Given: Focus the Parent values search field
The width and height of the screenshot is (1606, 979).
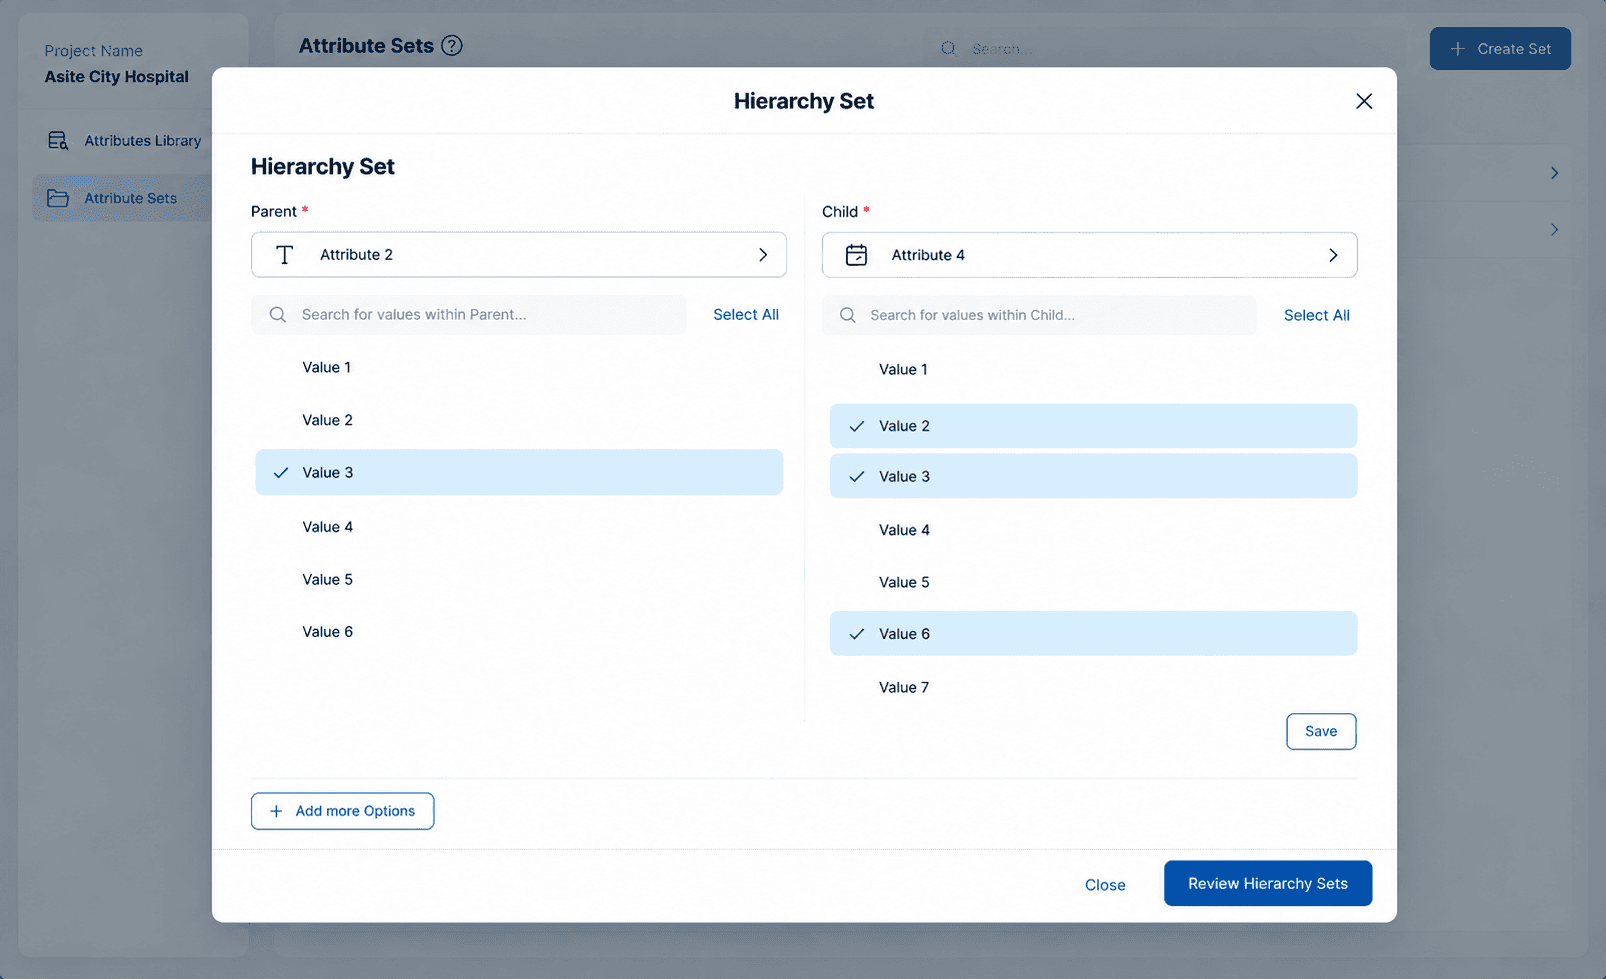Looking at the screenshot, I should click(468, 315).
